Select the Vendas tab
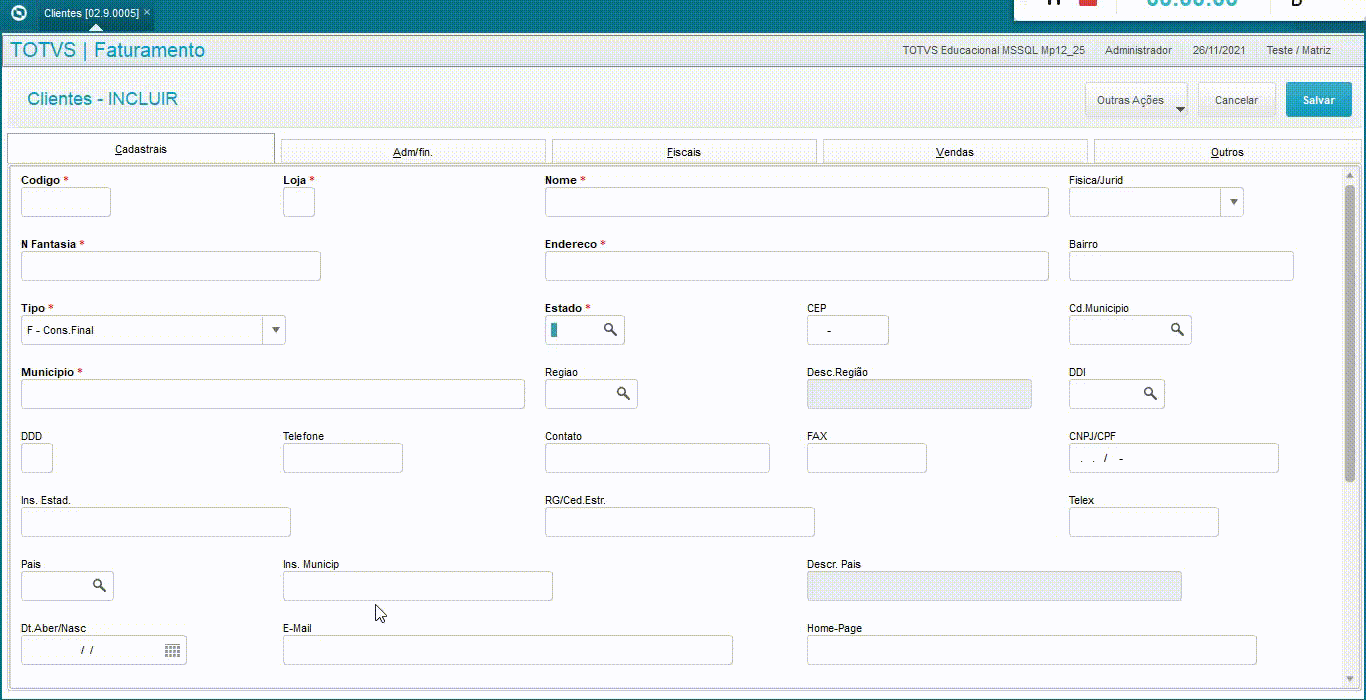1366x700 pixels. [x=955, y=152]
